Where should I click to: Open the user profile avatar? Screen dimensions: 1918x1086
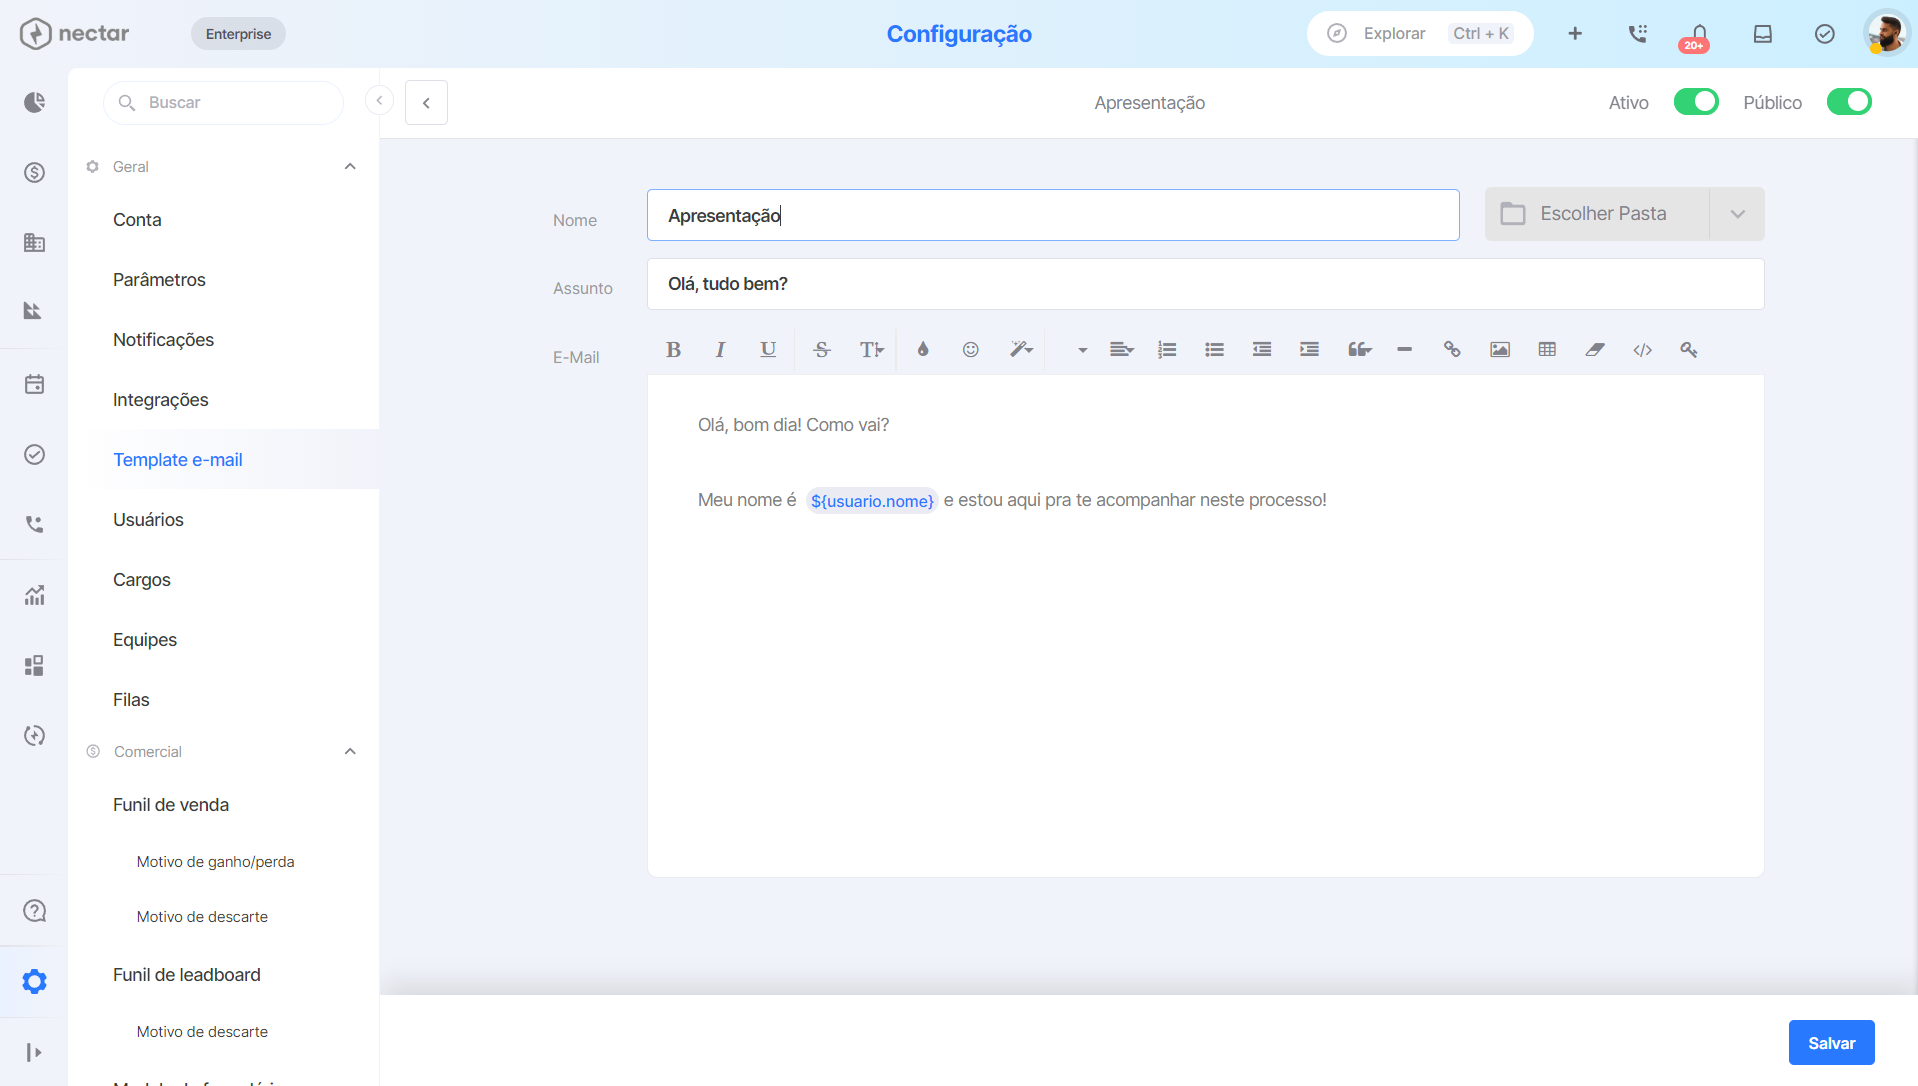point(1886,34)
